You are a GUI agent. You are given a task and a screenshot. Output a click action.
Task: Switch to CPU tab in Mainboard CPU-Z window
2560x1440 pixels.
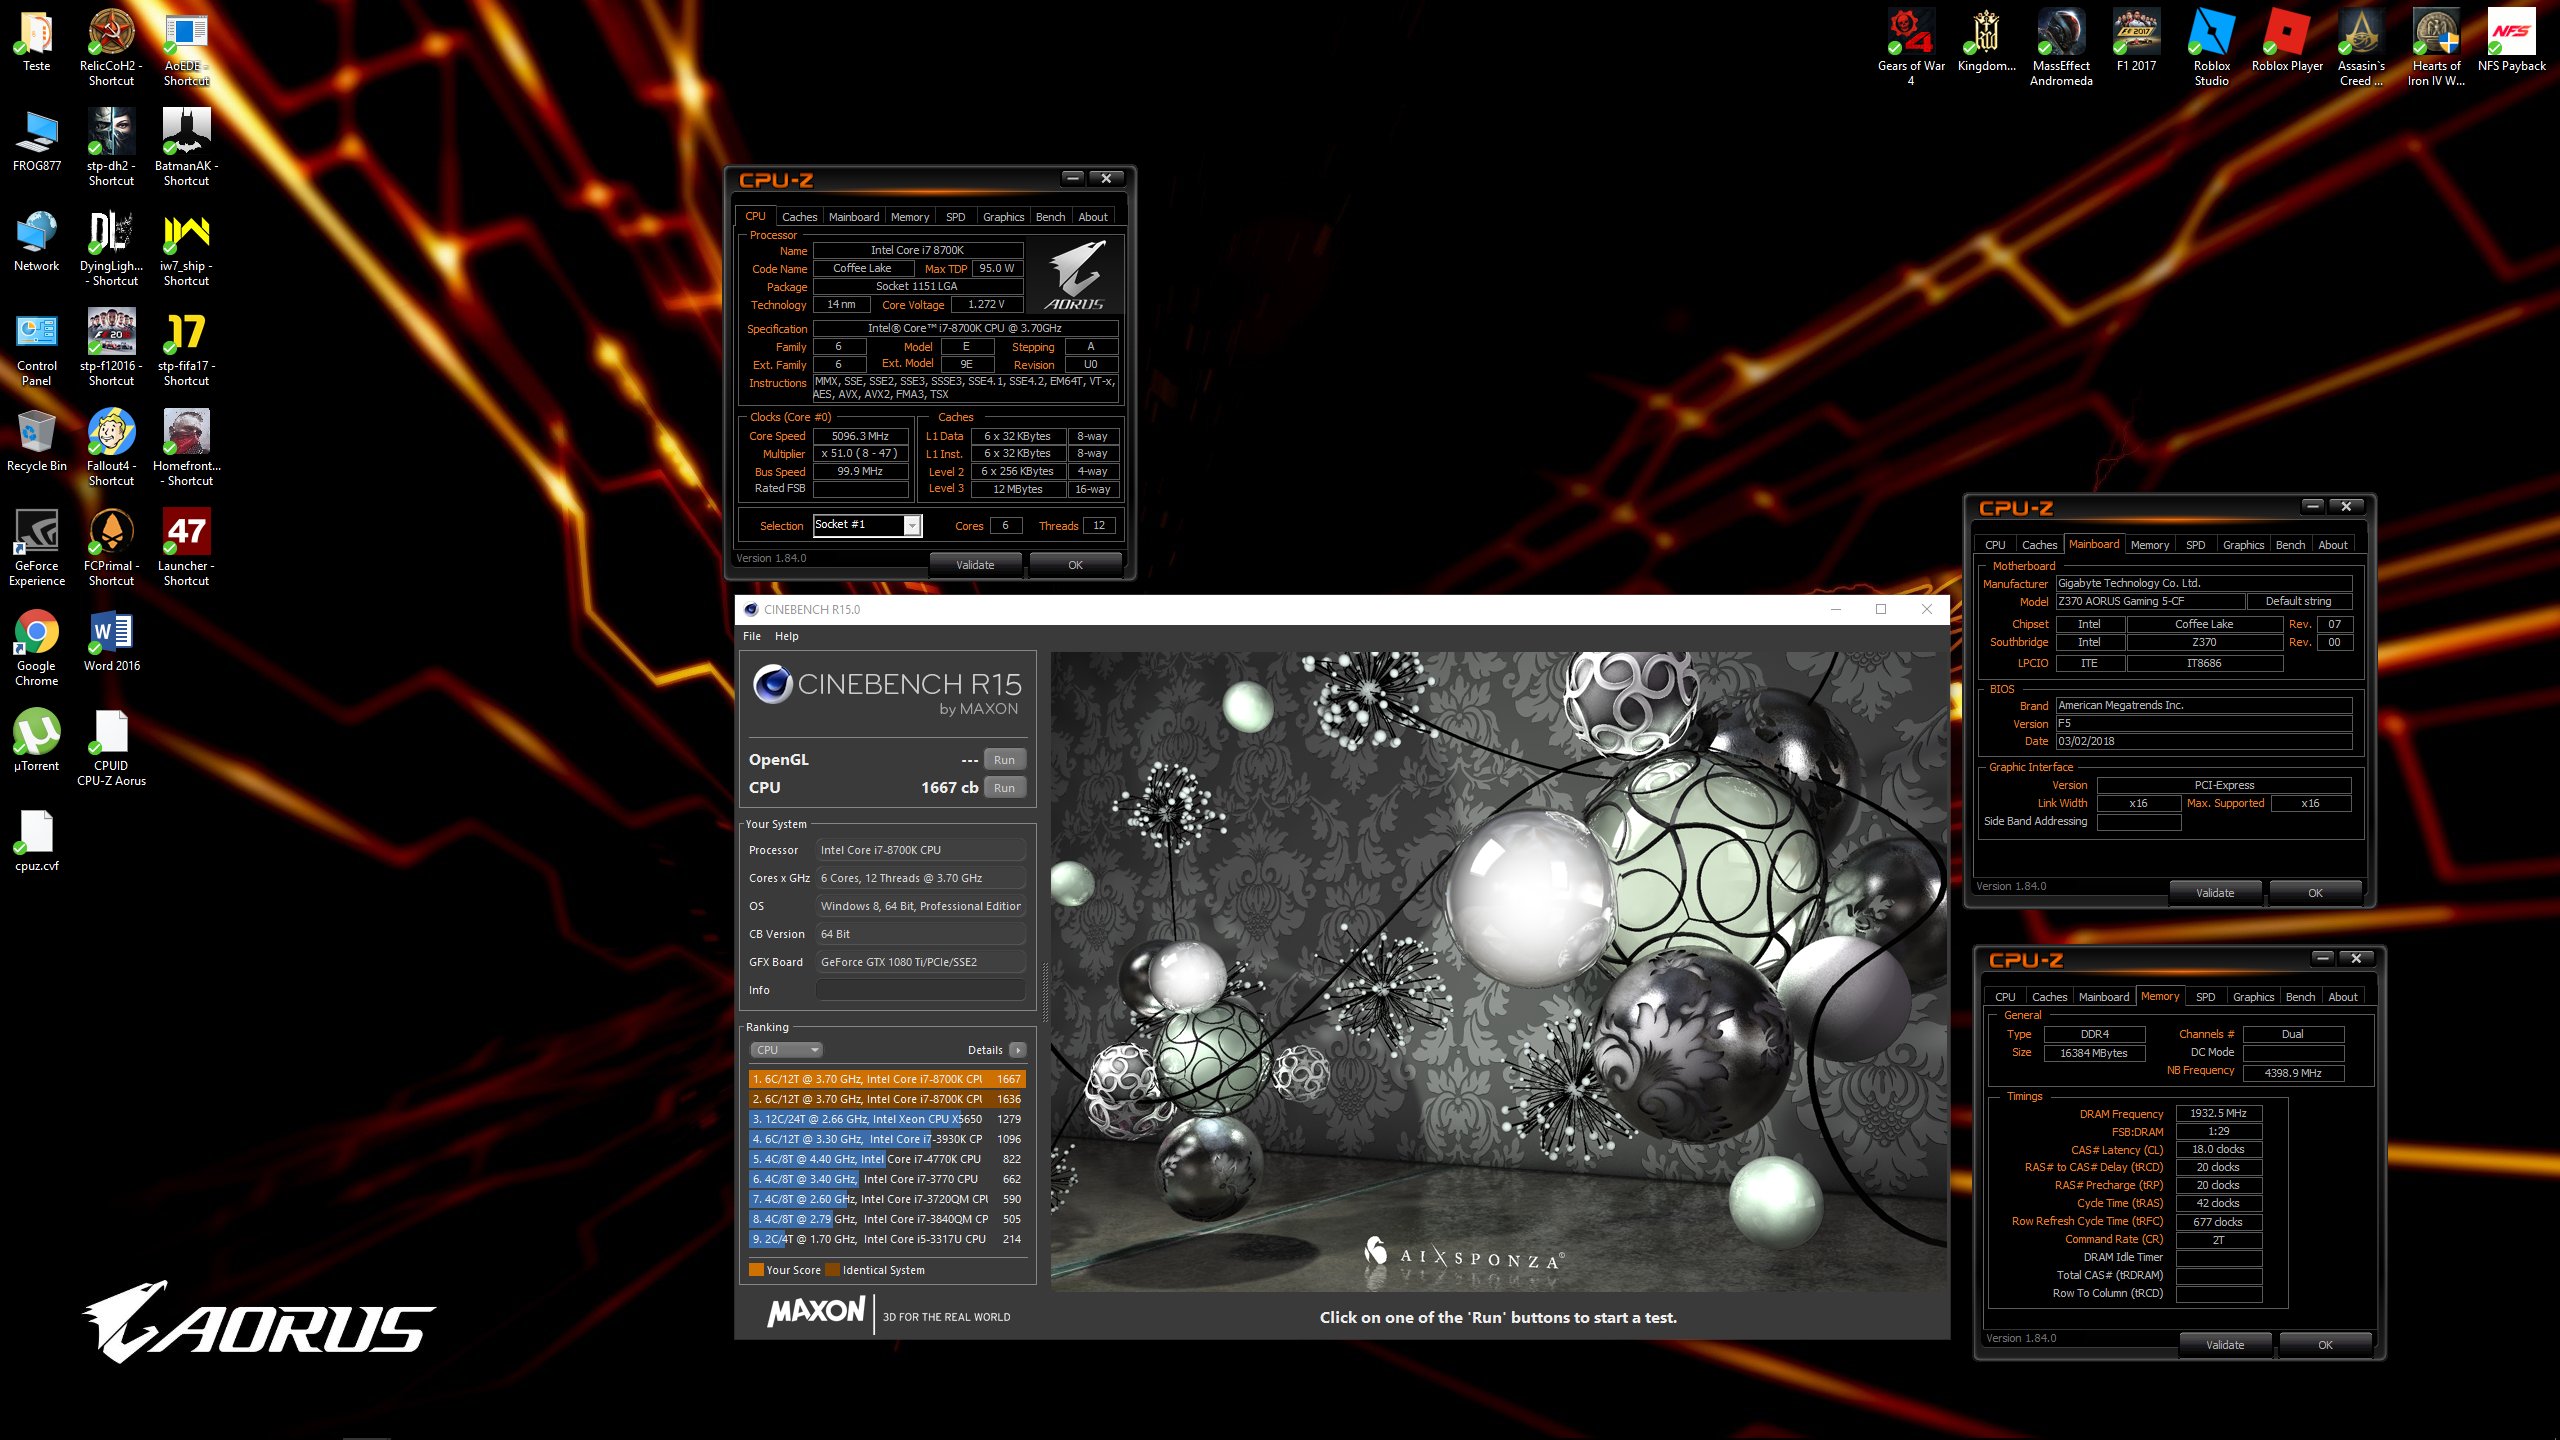(1995, 544)
